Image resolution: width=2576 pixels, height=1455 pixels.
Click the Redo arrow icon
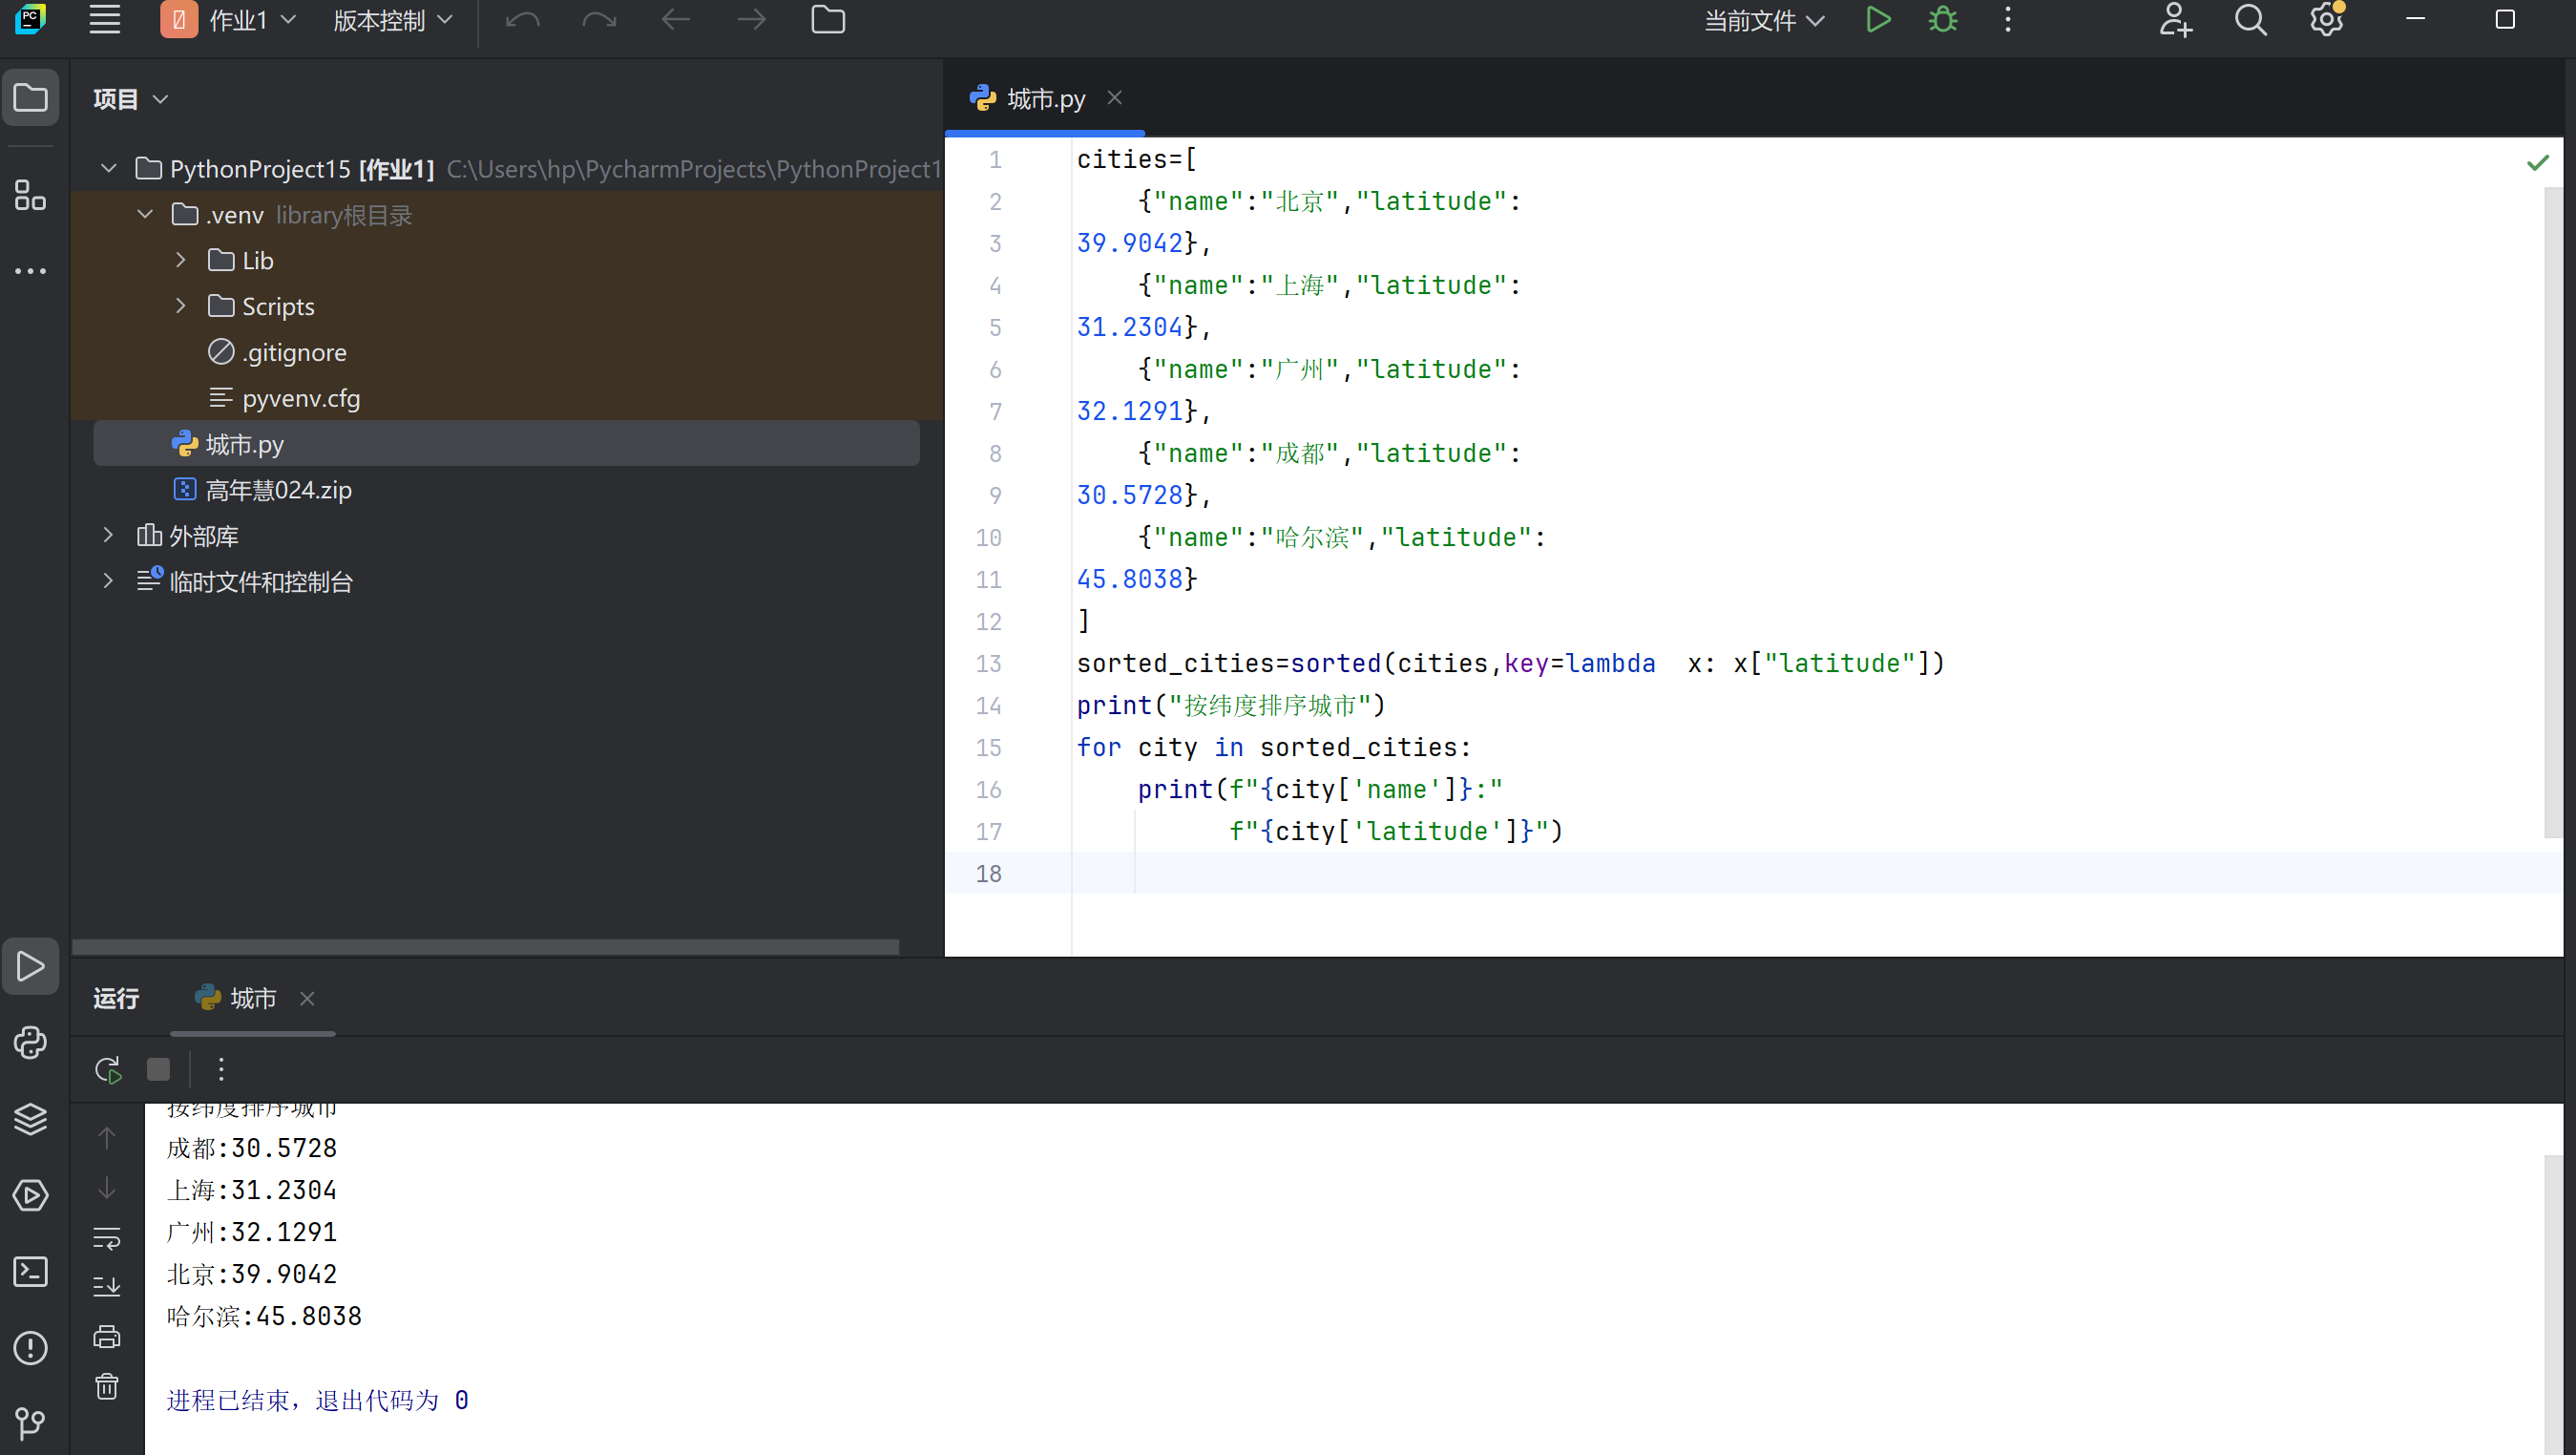pos(599,20)
